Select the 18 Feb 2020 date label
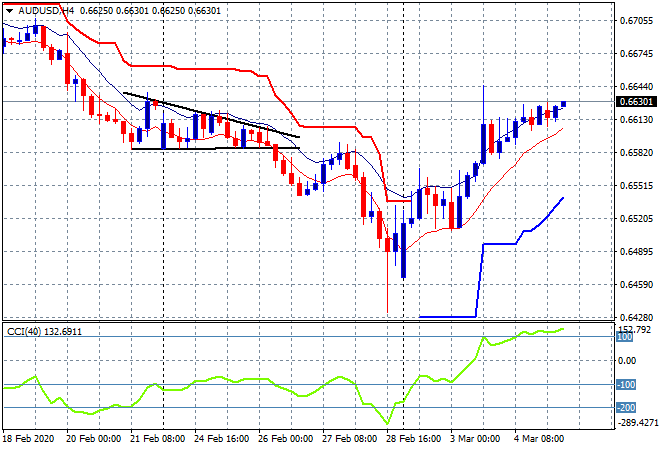Screen dimensions: 660x450 click(x=27, y=439)
